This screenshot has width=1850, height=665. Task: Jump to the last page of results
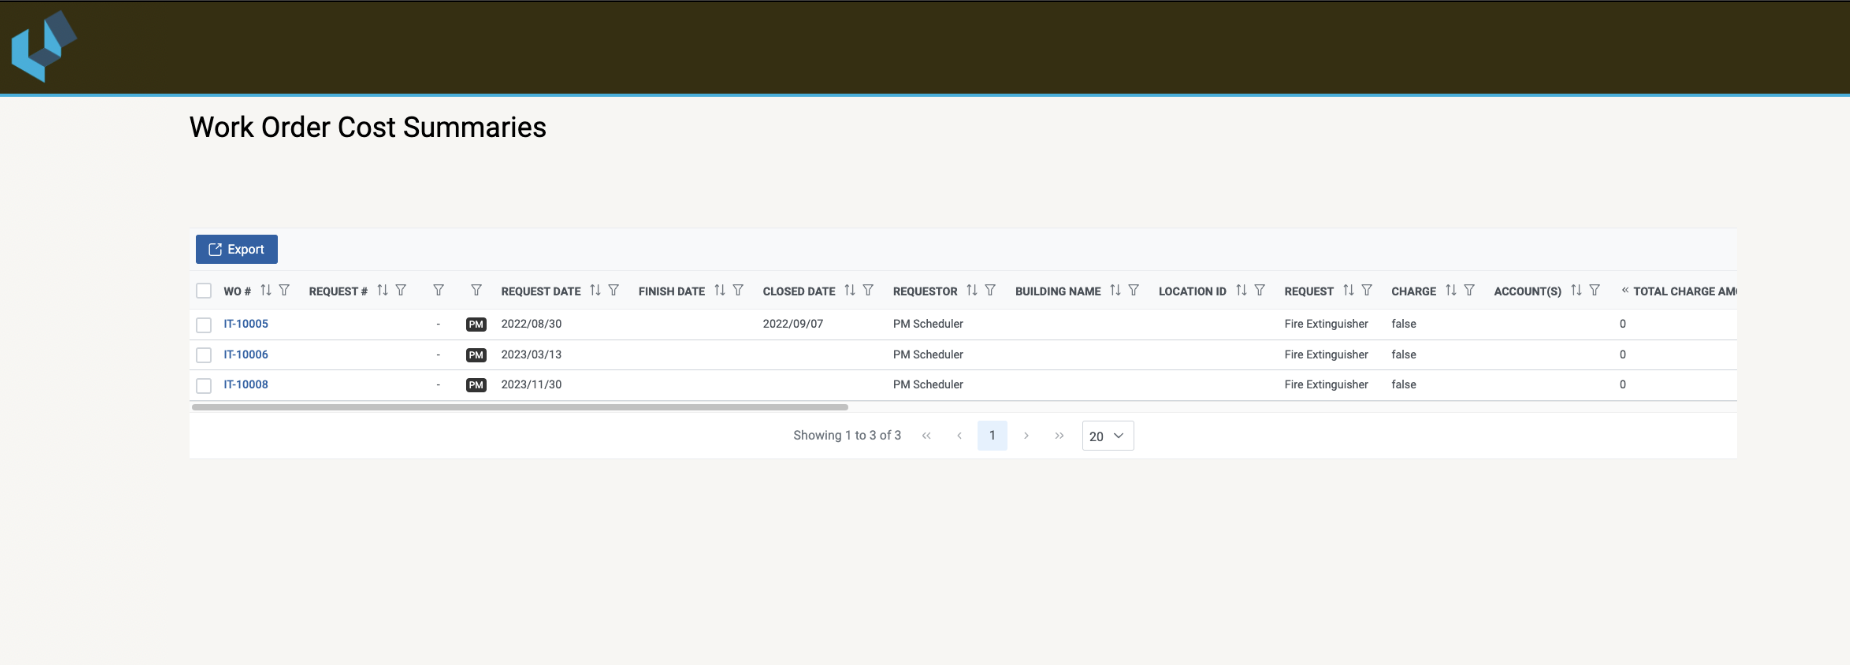tap(1059, 436)
